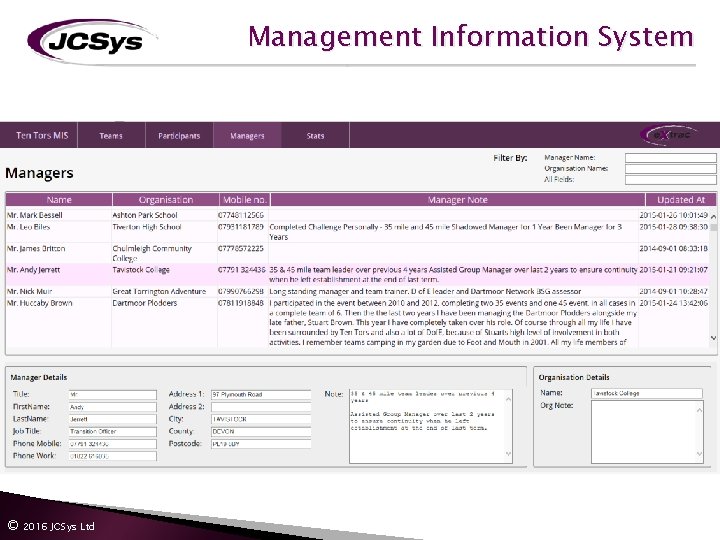Click the updated timestamp 2014-09-01 08:33:18
The height and width of the screenshot is (540, 720).
(674, 248)
